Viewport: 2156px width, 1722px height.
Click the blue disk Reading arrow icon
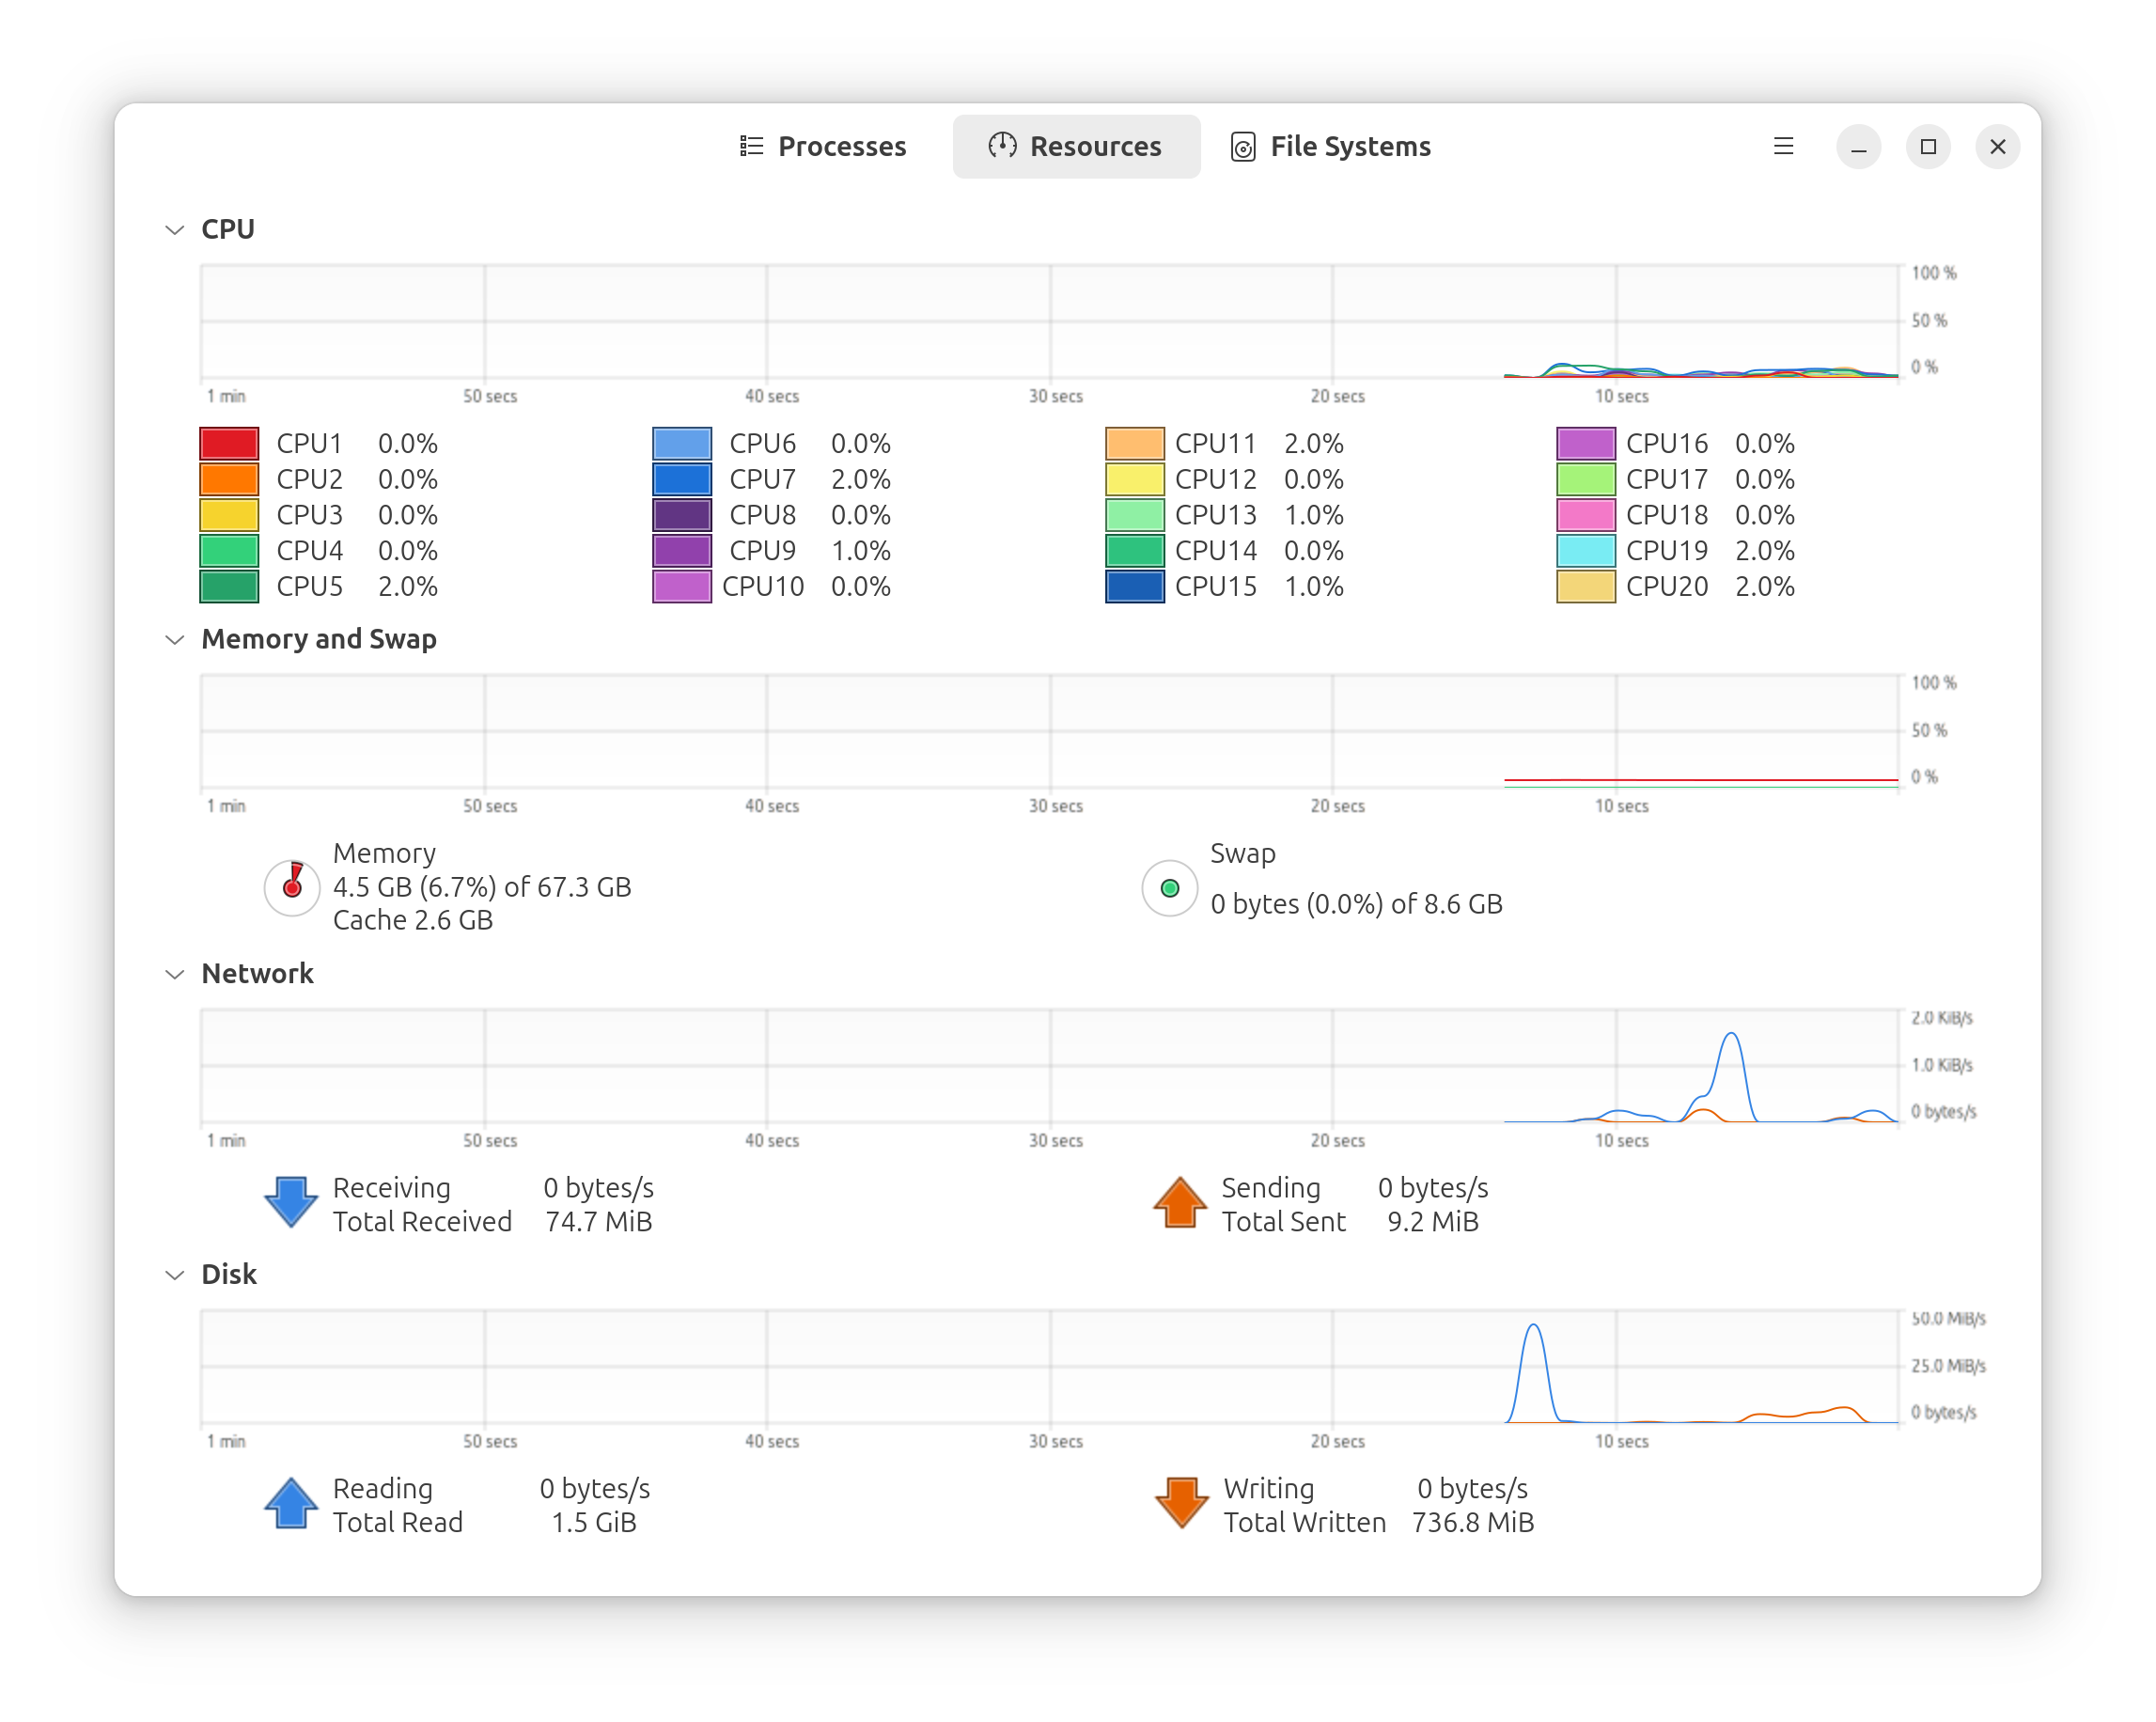(x=291, y=1503)
